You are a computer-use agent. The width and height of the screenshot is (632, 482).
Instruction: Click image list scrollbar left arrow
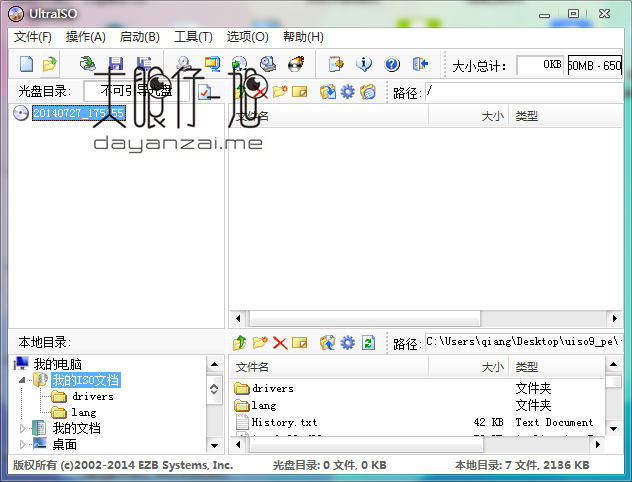click(x=238, y=318)
